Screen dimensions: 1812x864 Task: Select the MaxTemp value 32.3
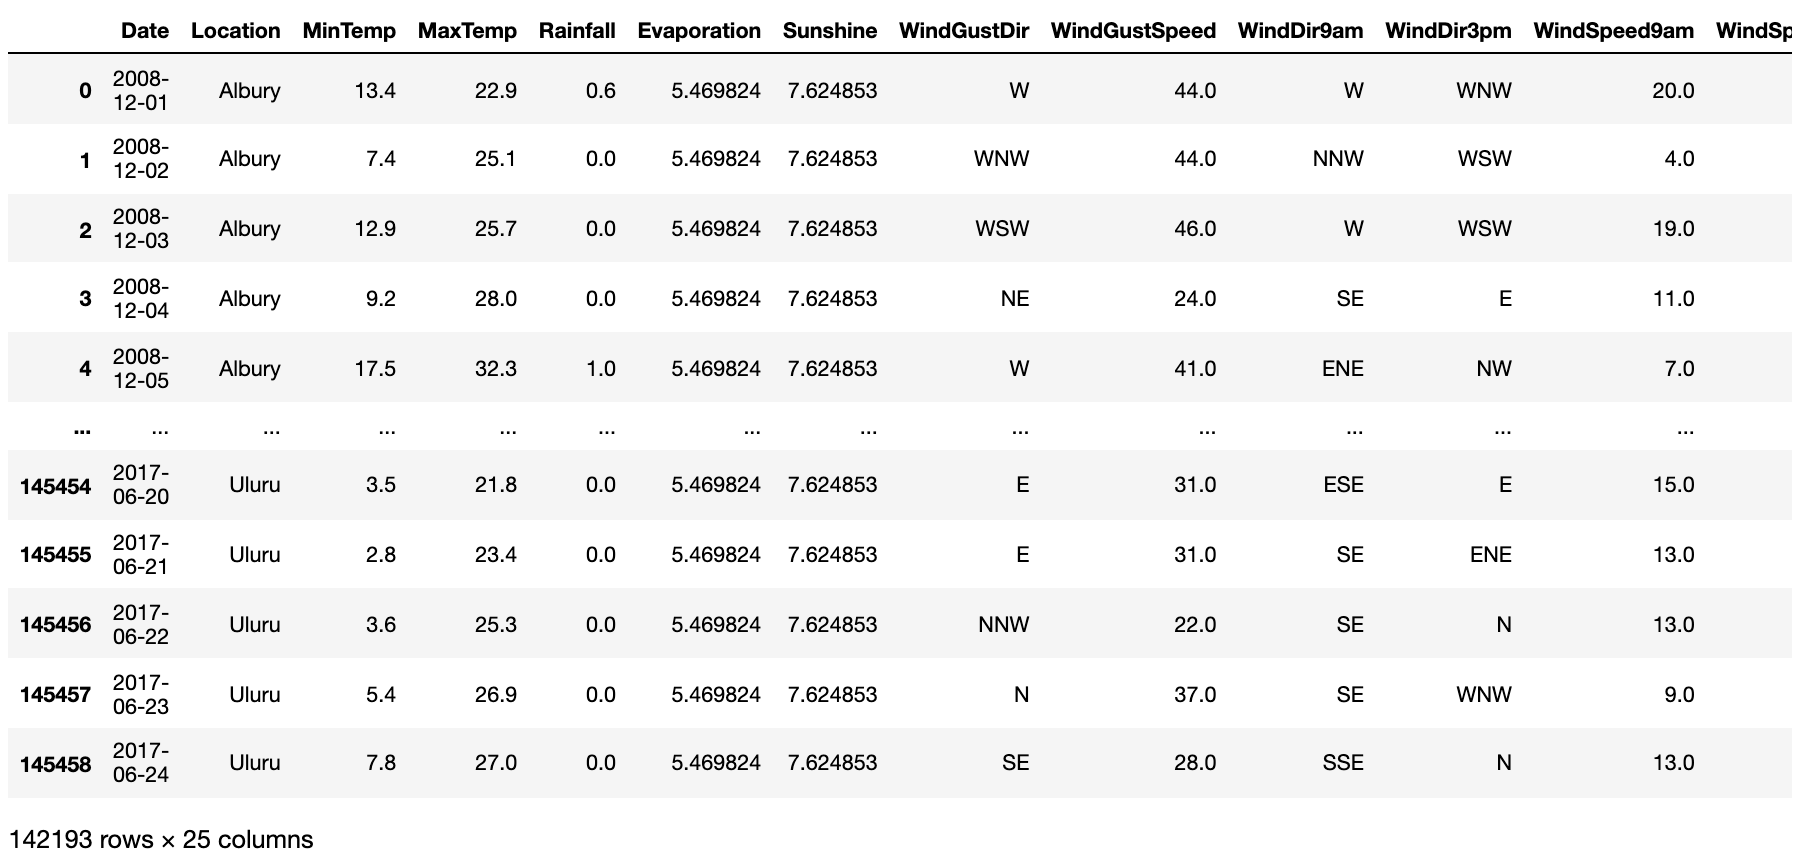495,369
